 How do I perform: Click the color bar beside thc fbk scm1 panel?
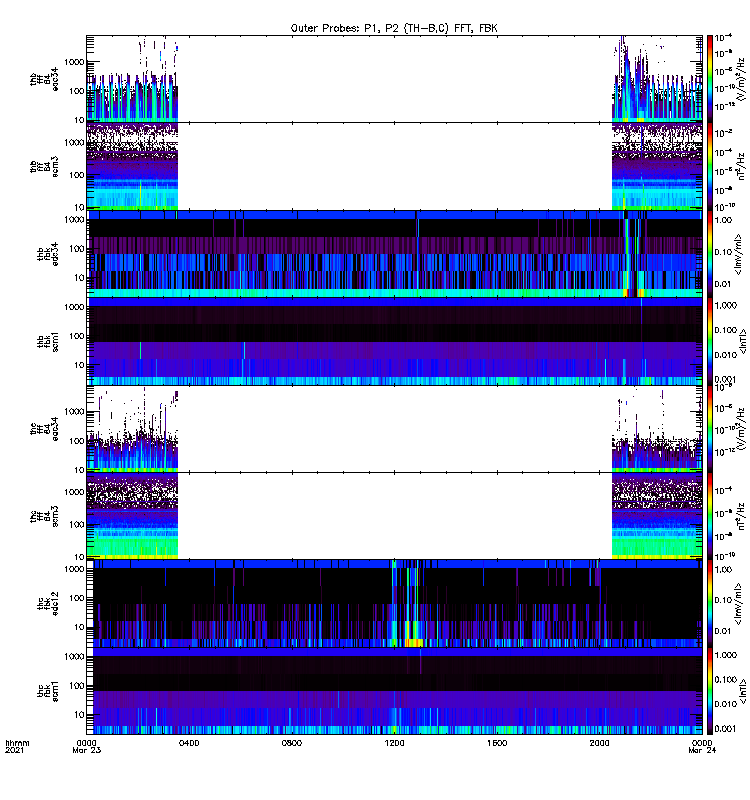click(x=710, y=691)
